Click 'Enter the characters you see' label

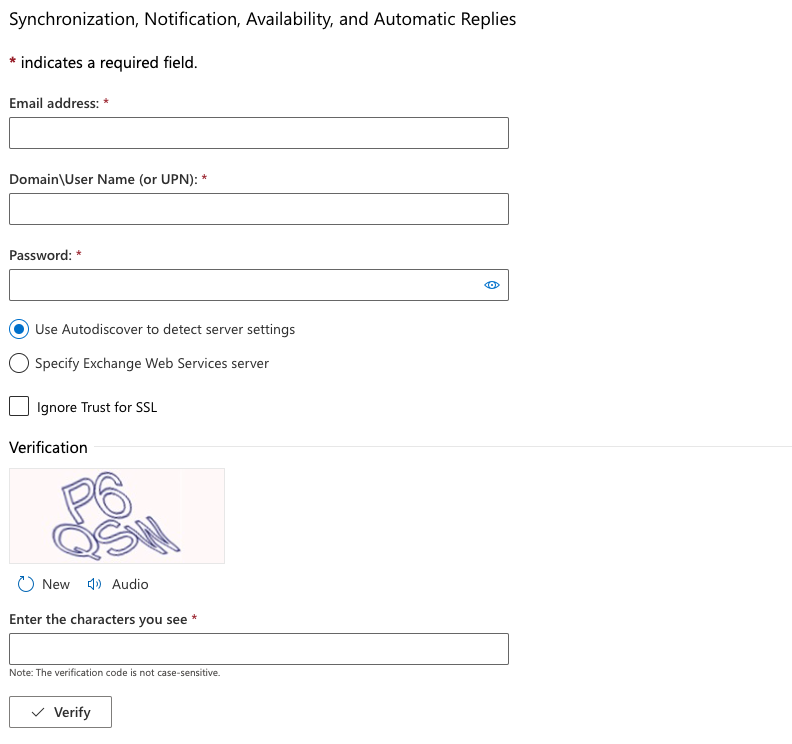[98, 619]
